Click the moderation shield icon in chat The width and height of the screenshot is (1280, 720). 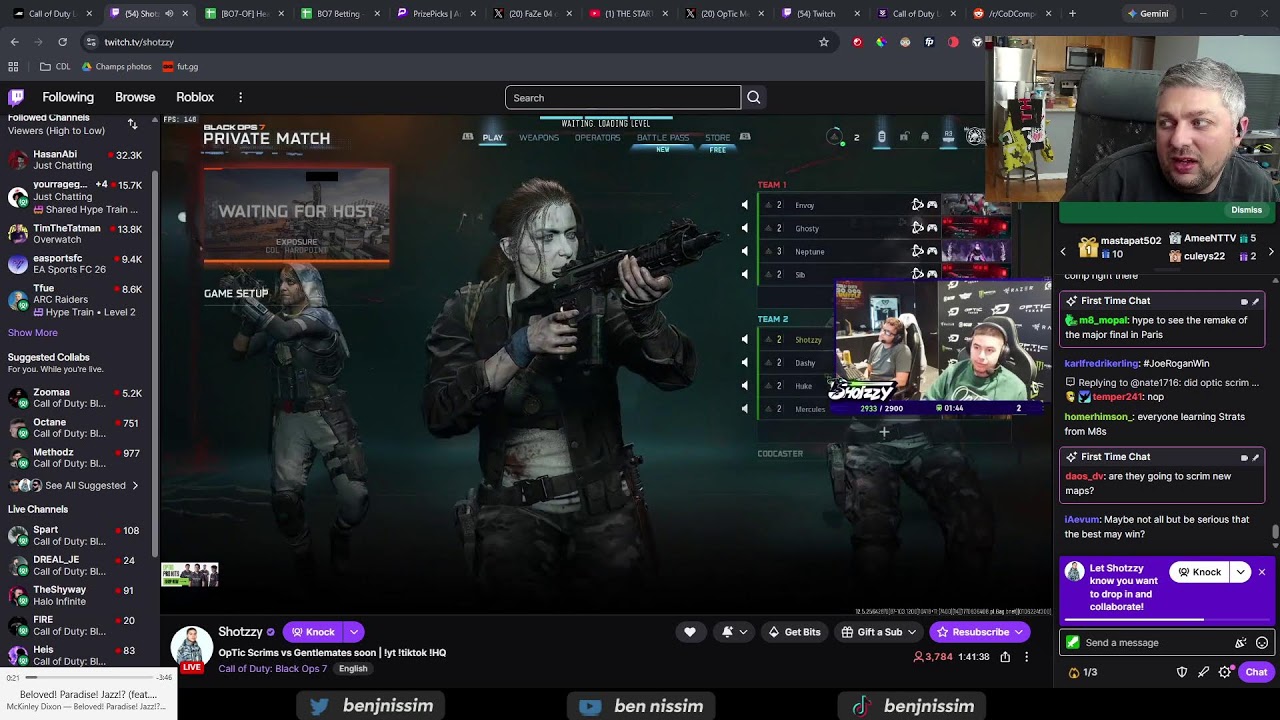[1182, 672]
